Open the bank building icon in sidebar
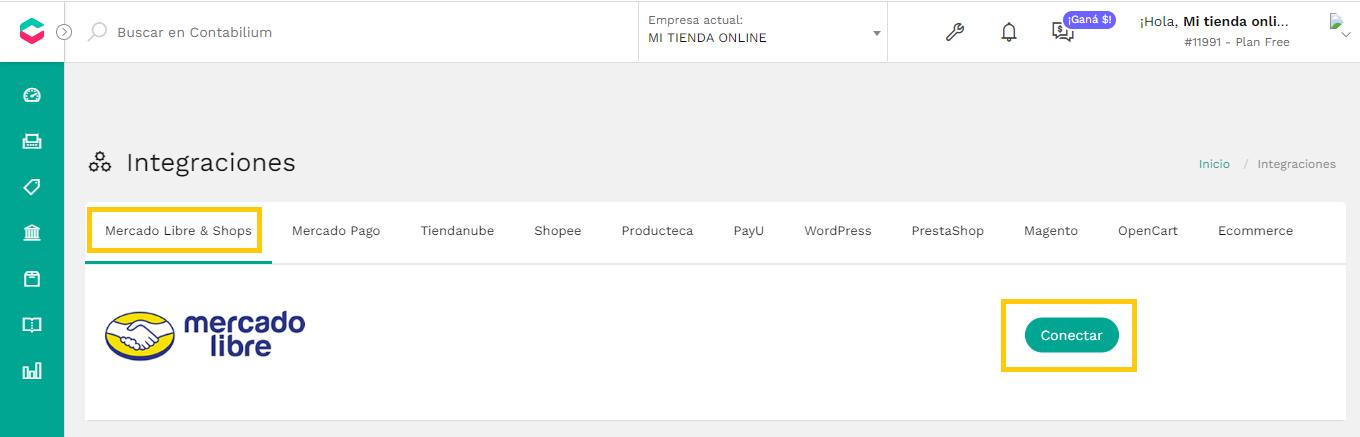Image resolution: width=1360 pixels, height=437 pixels. point(32,233)
